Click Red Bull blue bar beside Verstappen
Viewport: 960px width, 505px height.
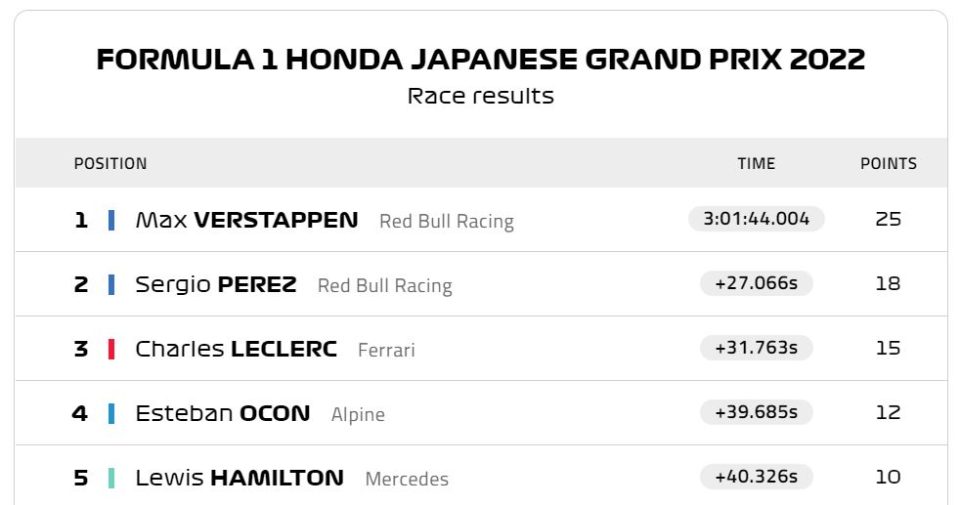pos(111,220)
